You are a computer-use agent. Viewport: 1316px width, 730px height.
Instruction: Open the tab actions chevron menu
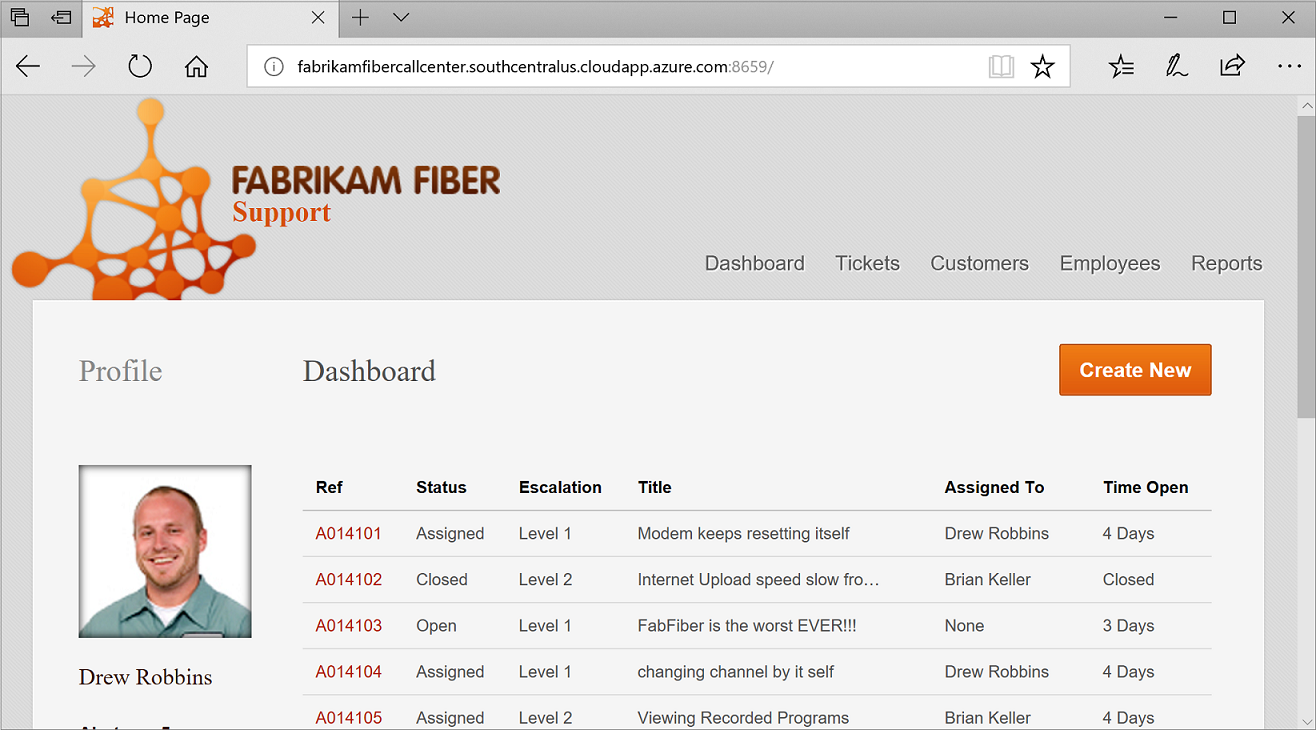401,17
